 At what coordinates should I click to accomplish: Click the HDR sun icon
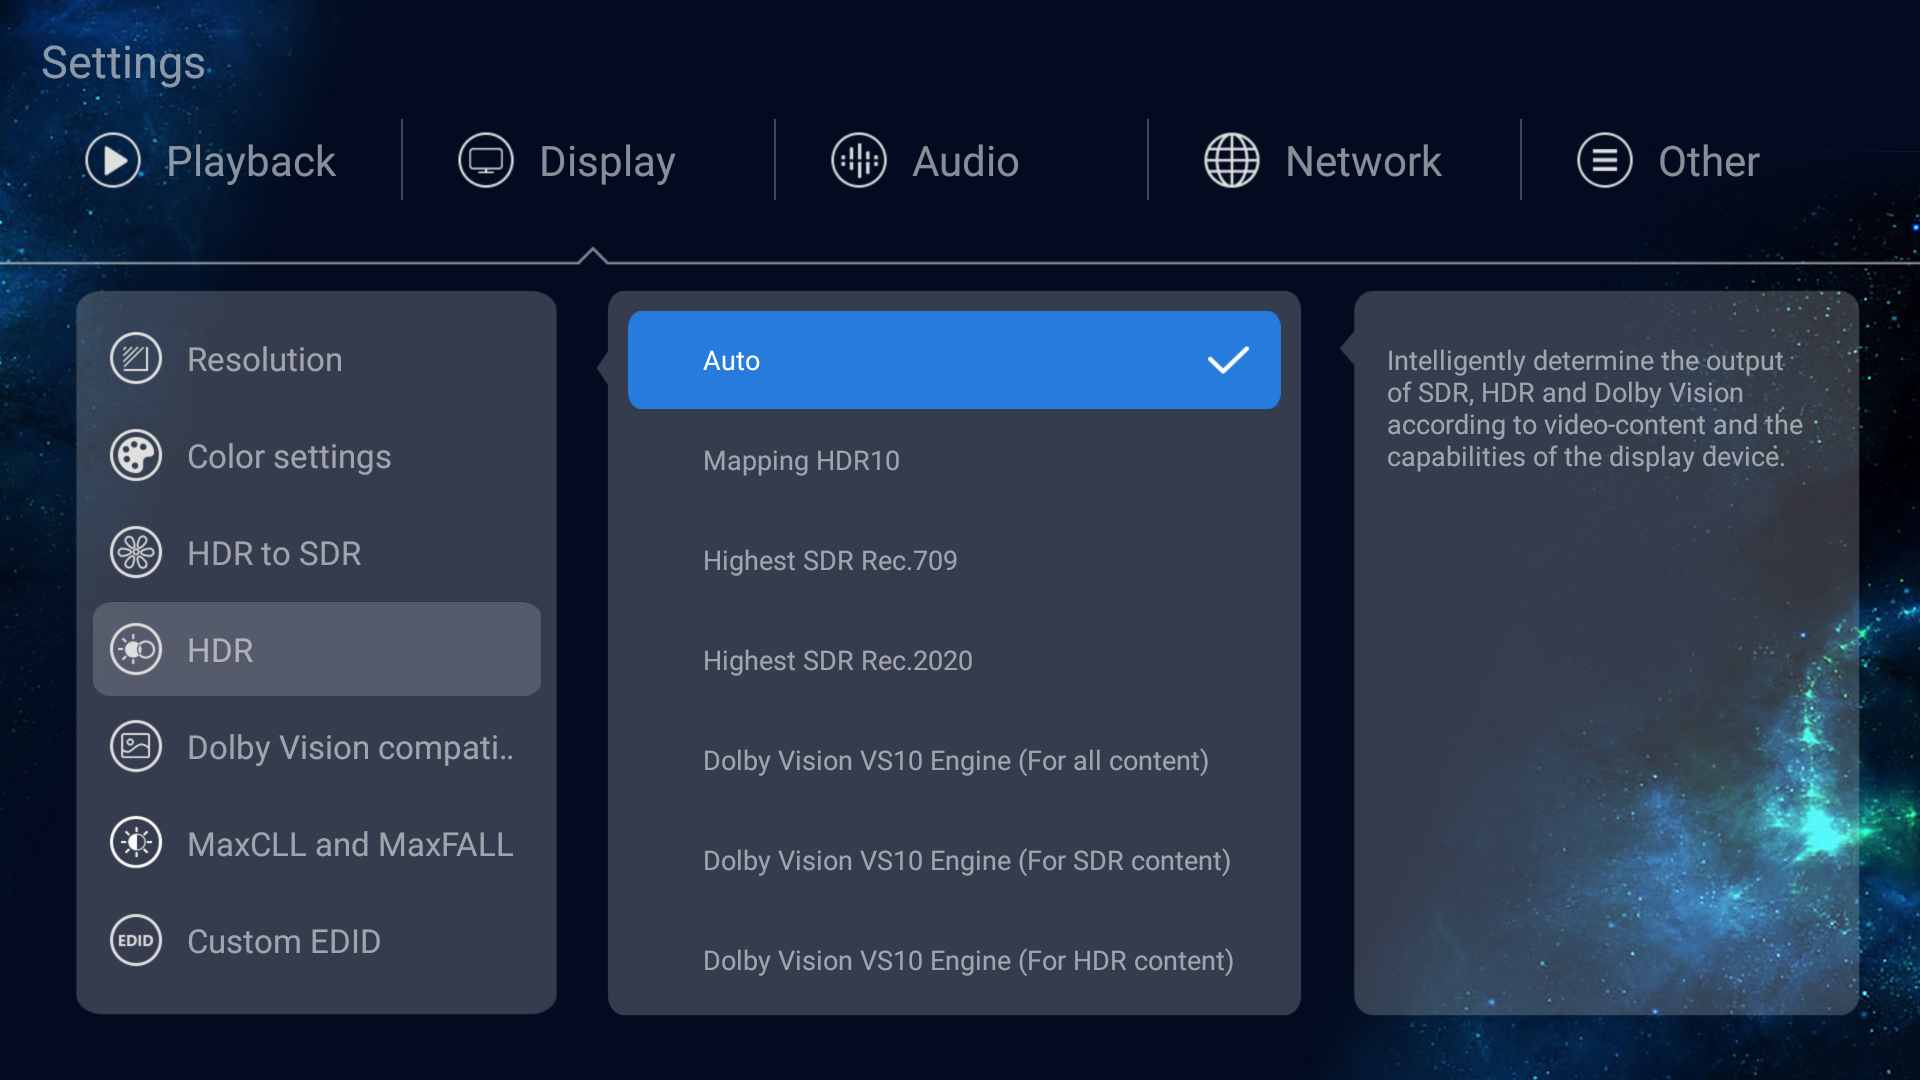tap(136, 650)
